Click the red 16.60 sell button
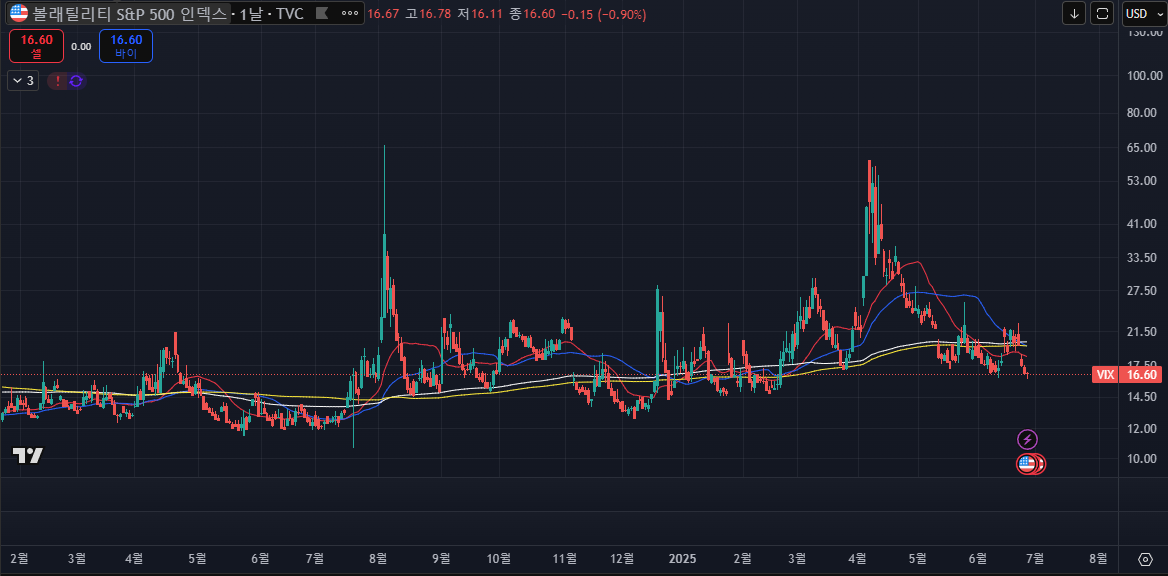Image resolution: width=1168 pixels, height=576 pixels. coord(37,46)
